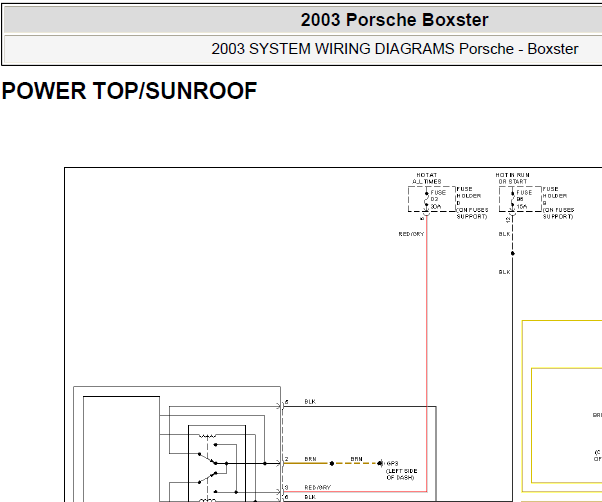This screenshot has height=502, width=602.
Task: Click the fuse B6 symbol in holder B
Action: tap(512, 199)
